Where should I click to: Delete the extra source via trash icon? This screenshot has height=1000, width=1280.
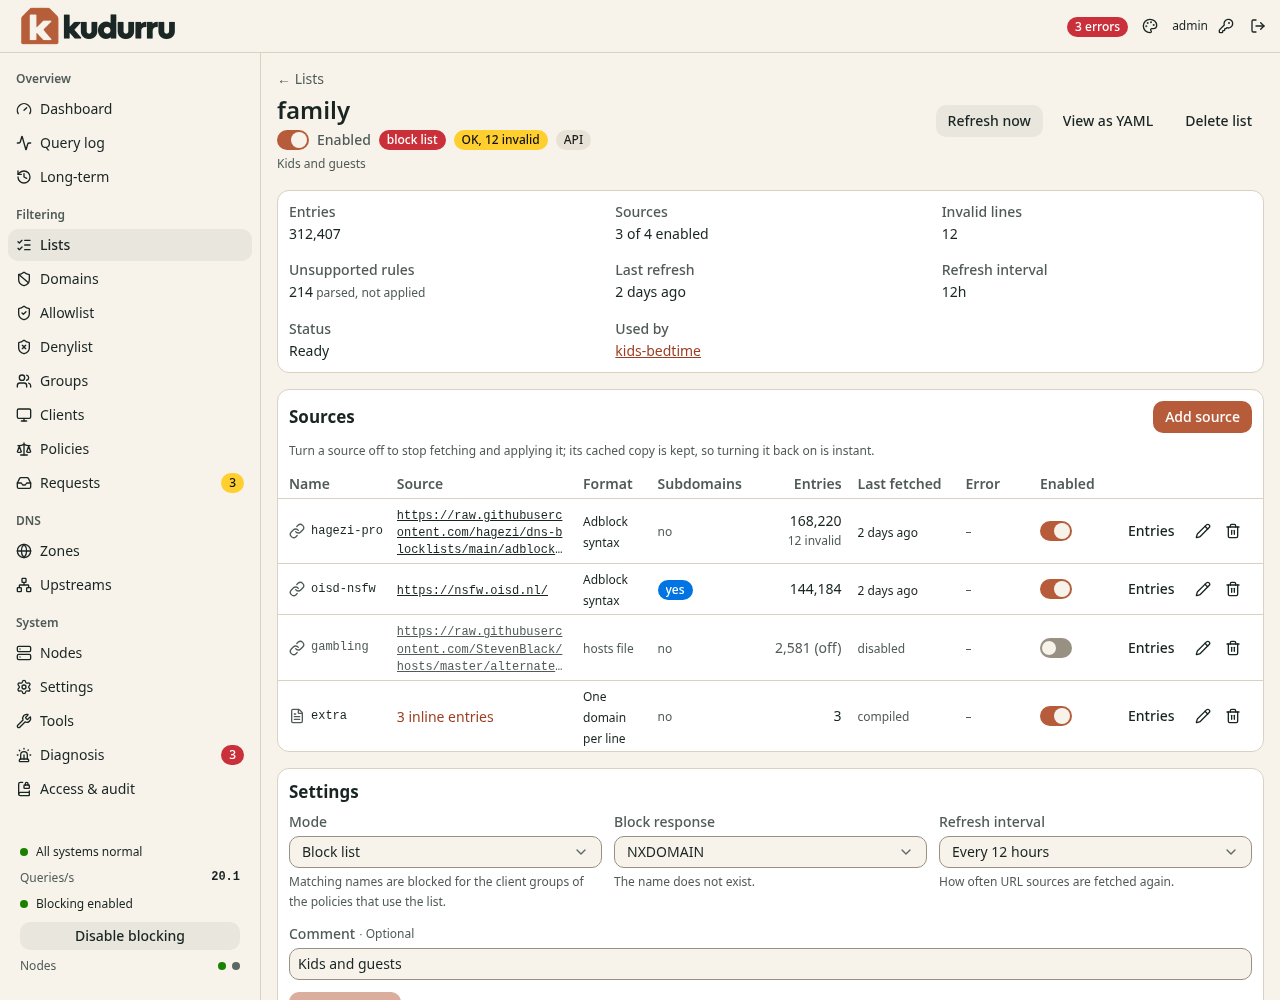(x=1233, y=716)
